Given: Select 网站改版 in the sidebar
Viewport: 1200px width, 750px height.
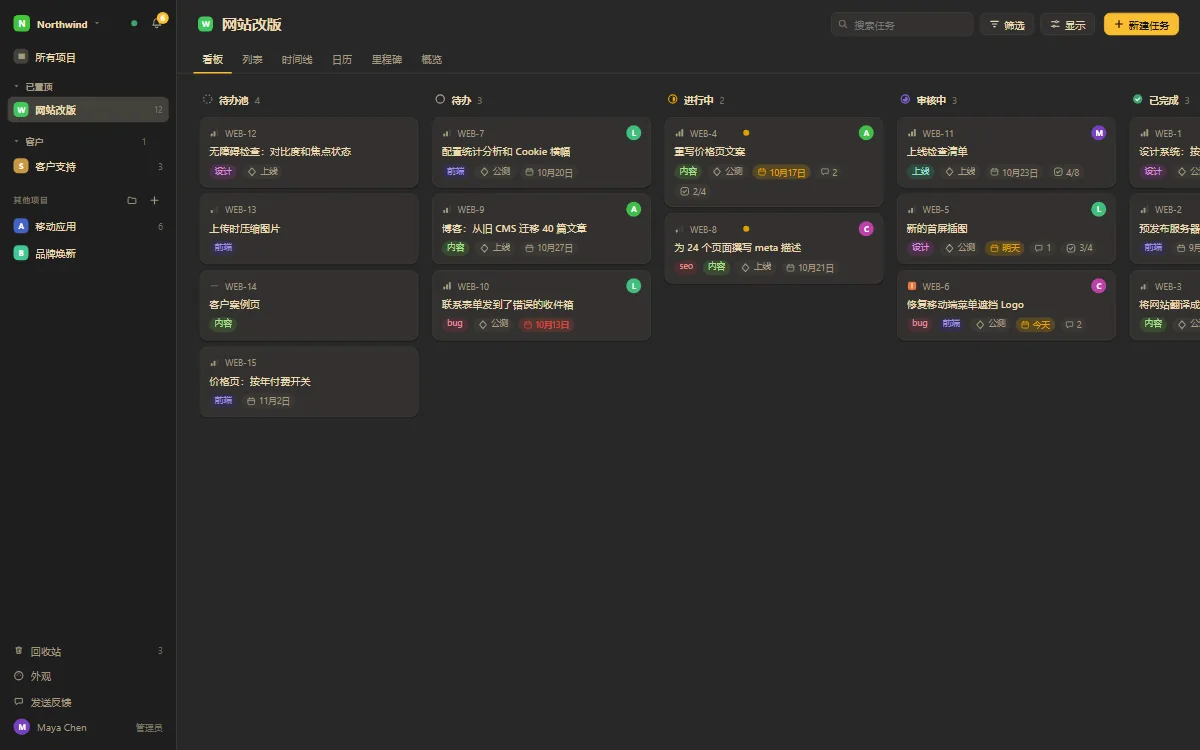Looking at the screenshot, I should pyautogui.click(x=88, y=110).
